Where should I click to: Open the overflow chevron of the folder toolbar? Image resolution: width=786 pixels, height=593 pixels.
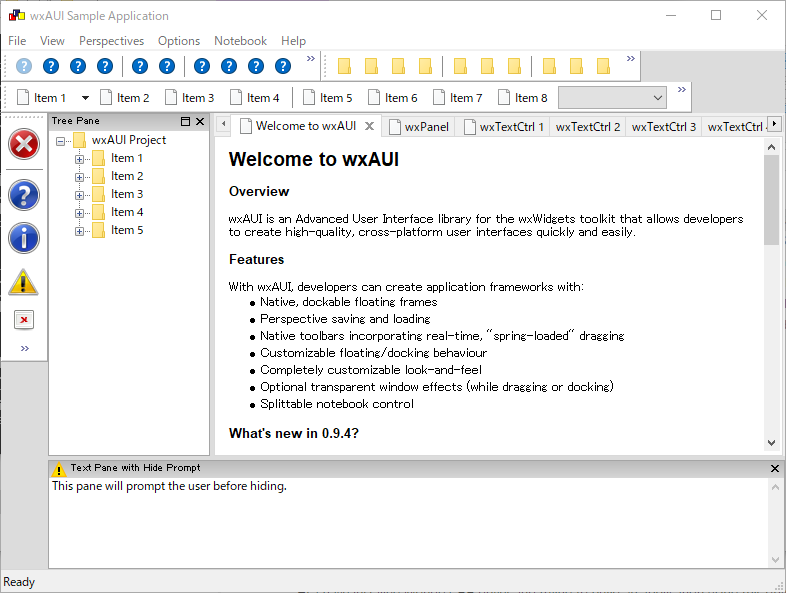click(631, 59)
